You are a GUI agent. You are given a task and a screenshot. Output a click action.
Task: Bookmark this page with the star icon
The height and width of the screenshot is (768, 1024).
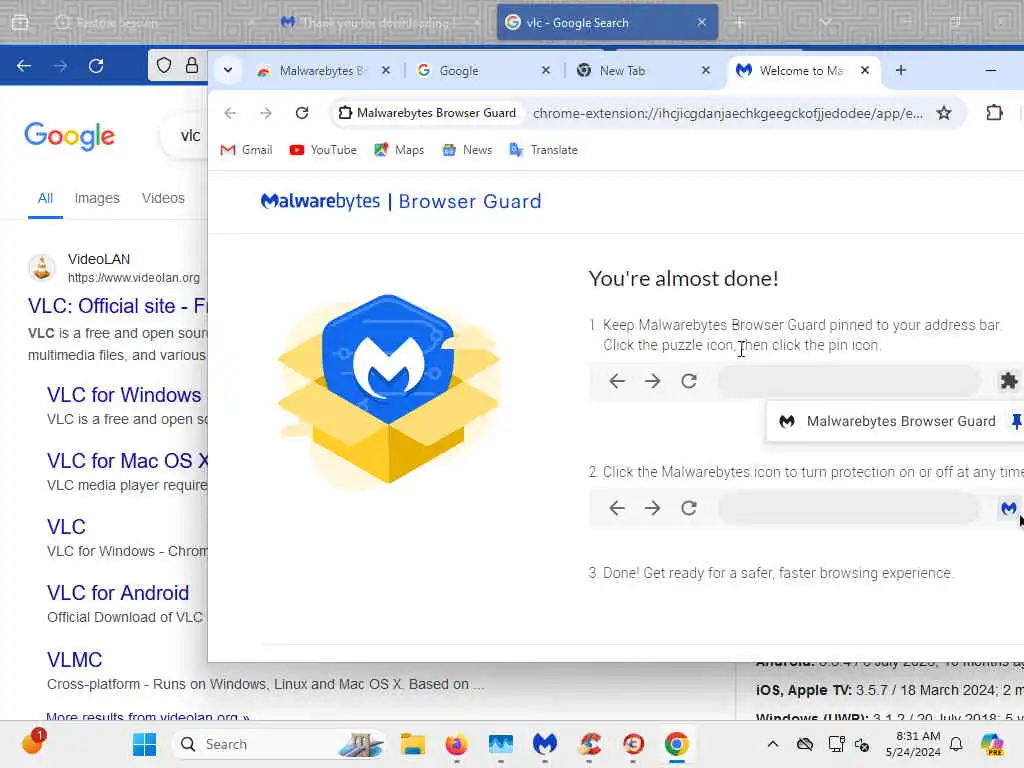[944, 113]
